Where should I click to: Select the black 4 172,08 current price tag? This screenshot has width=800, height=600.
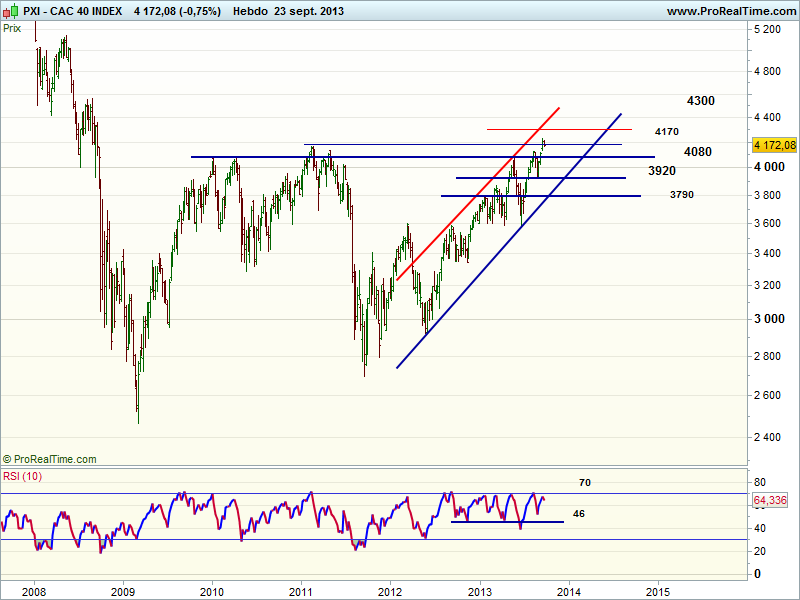pyautogui.click(x=773, y=145)
